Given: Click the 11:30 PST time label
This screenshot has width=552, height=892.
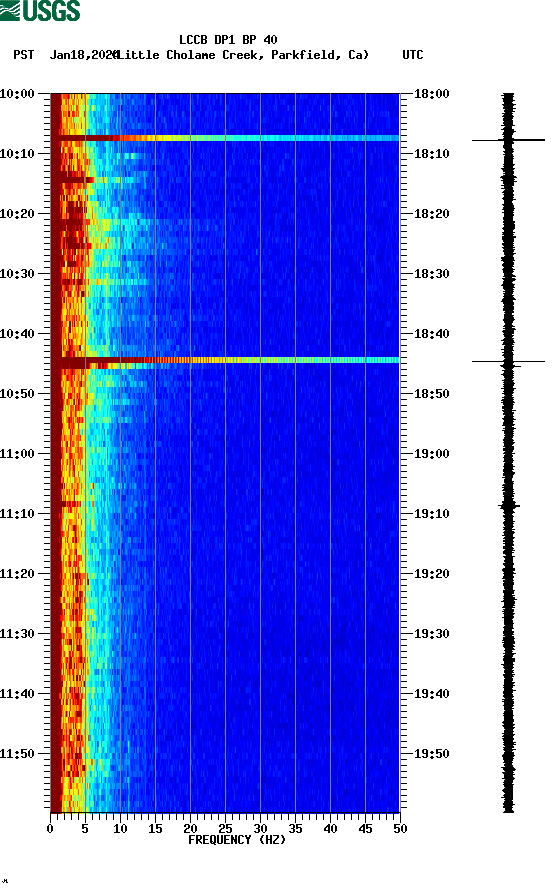Looking at the screenshot, I should [x=17, y=634].
